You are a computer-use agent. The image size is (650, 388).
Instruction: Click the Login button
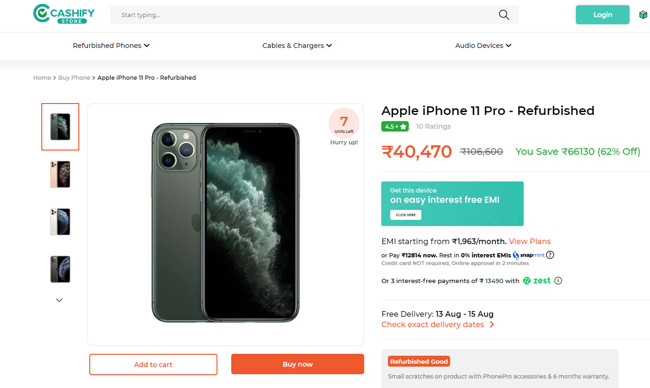click(602, 15)
